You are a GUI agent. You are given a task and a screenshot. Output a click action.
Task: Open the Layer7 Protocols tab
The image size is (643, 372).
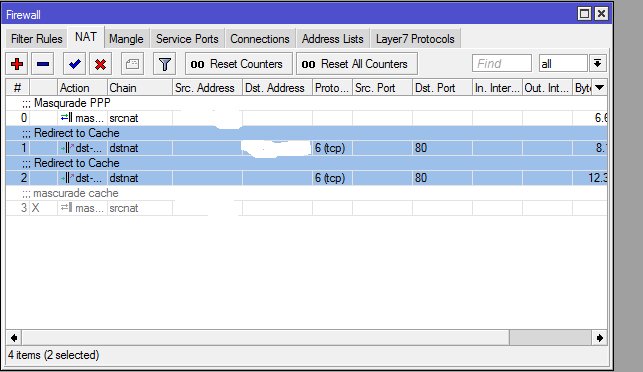[415, 39]
